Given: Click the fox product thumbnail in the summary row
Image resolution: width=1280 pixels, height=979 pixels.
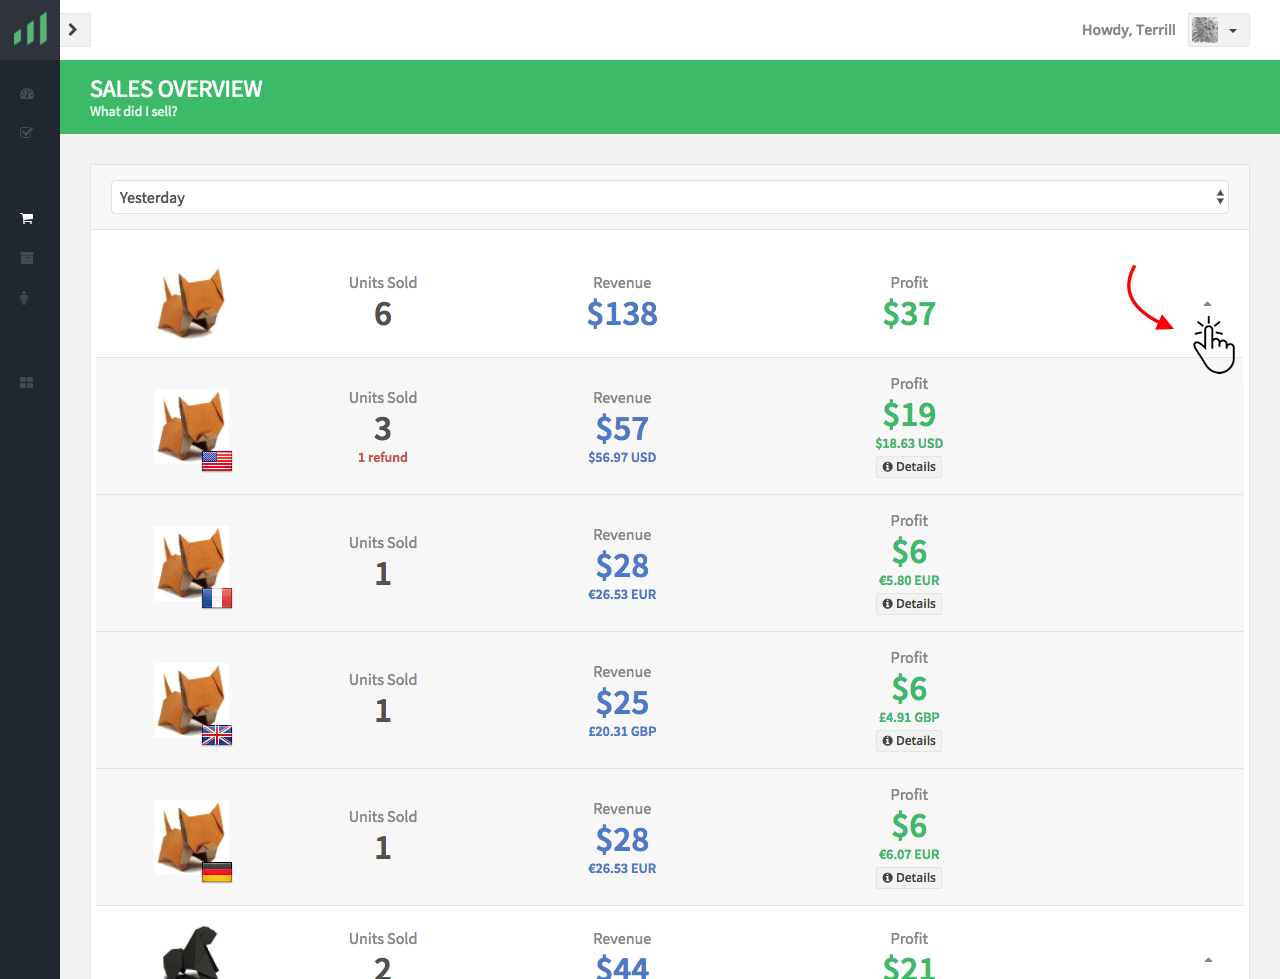Looking at the screenshot, I should (x=191, y=303).
